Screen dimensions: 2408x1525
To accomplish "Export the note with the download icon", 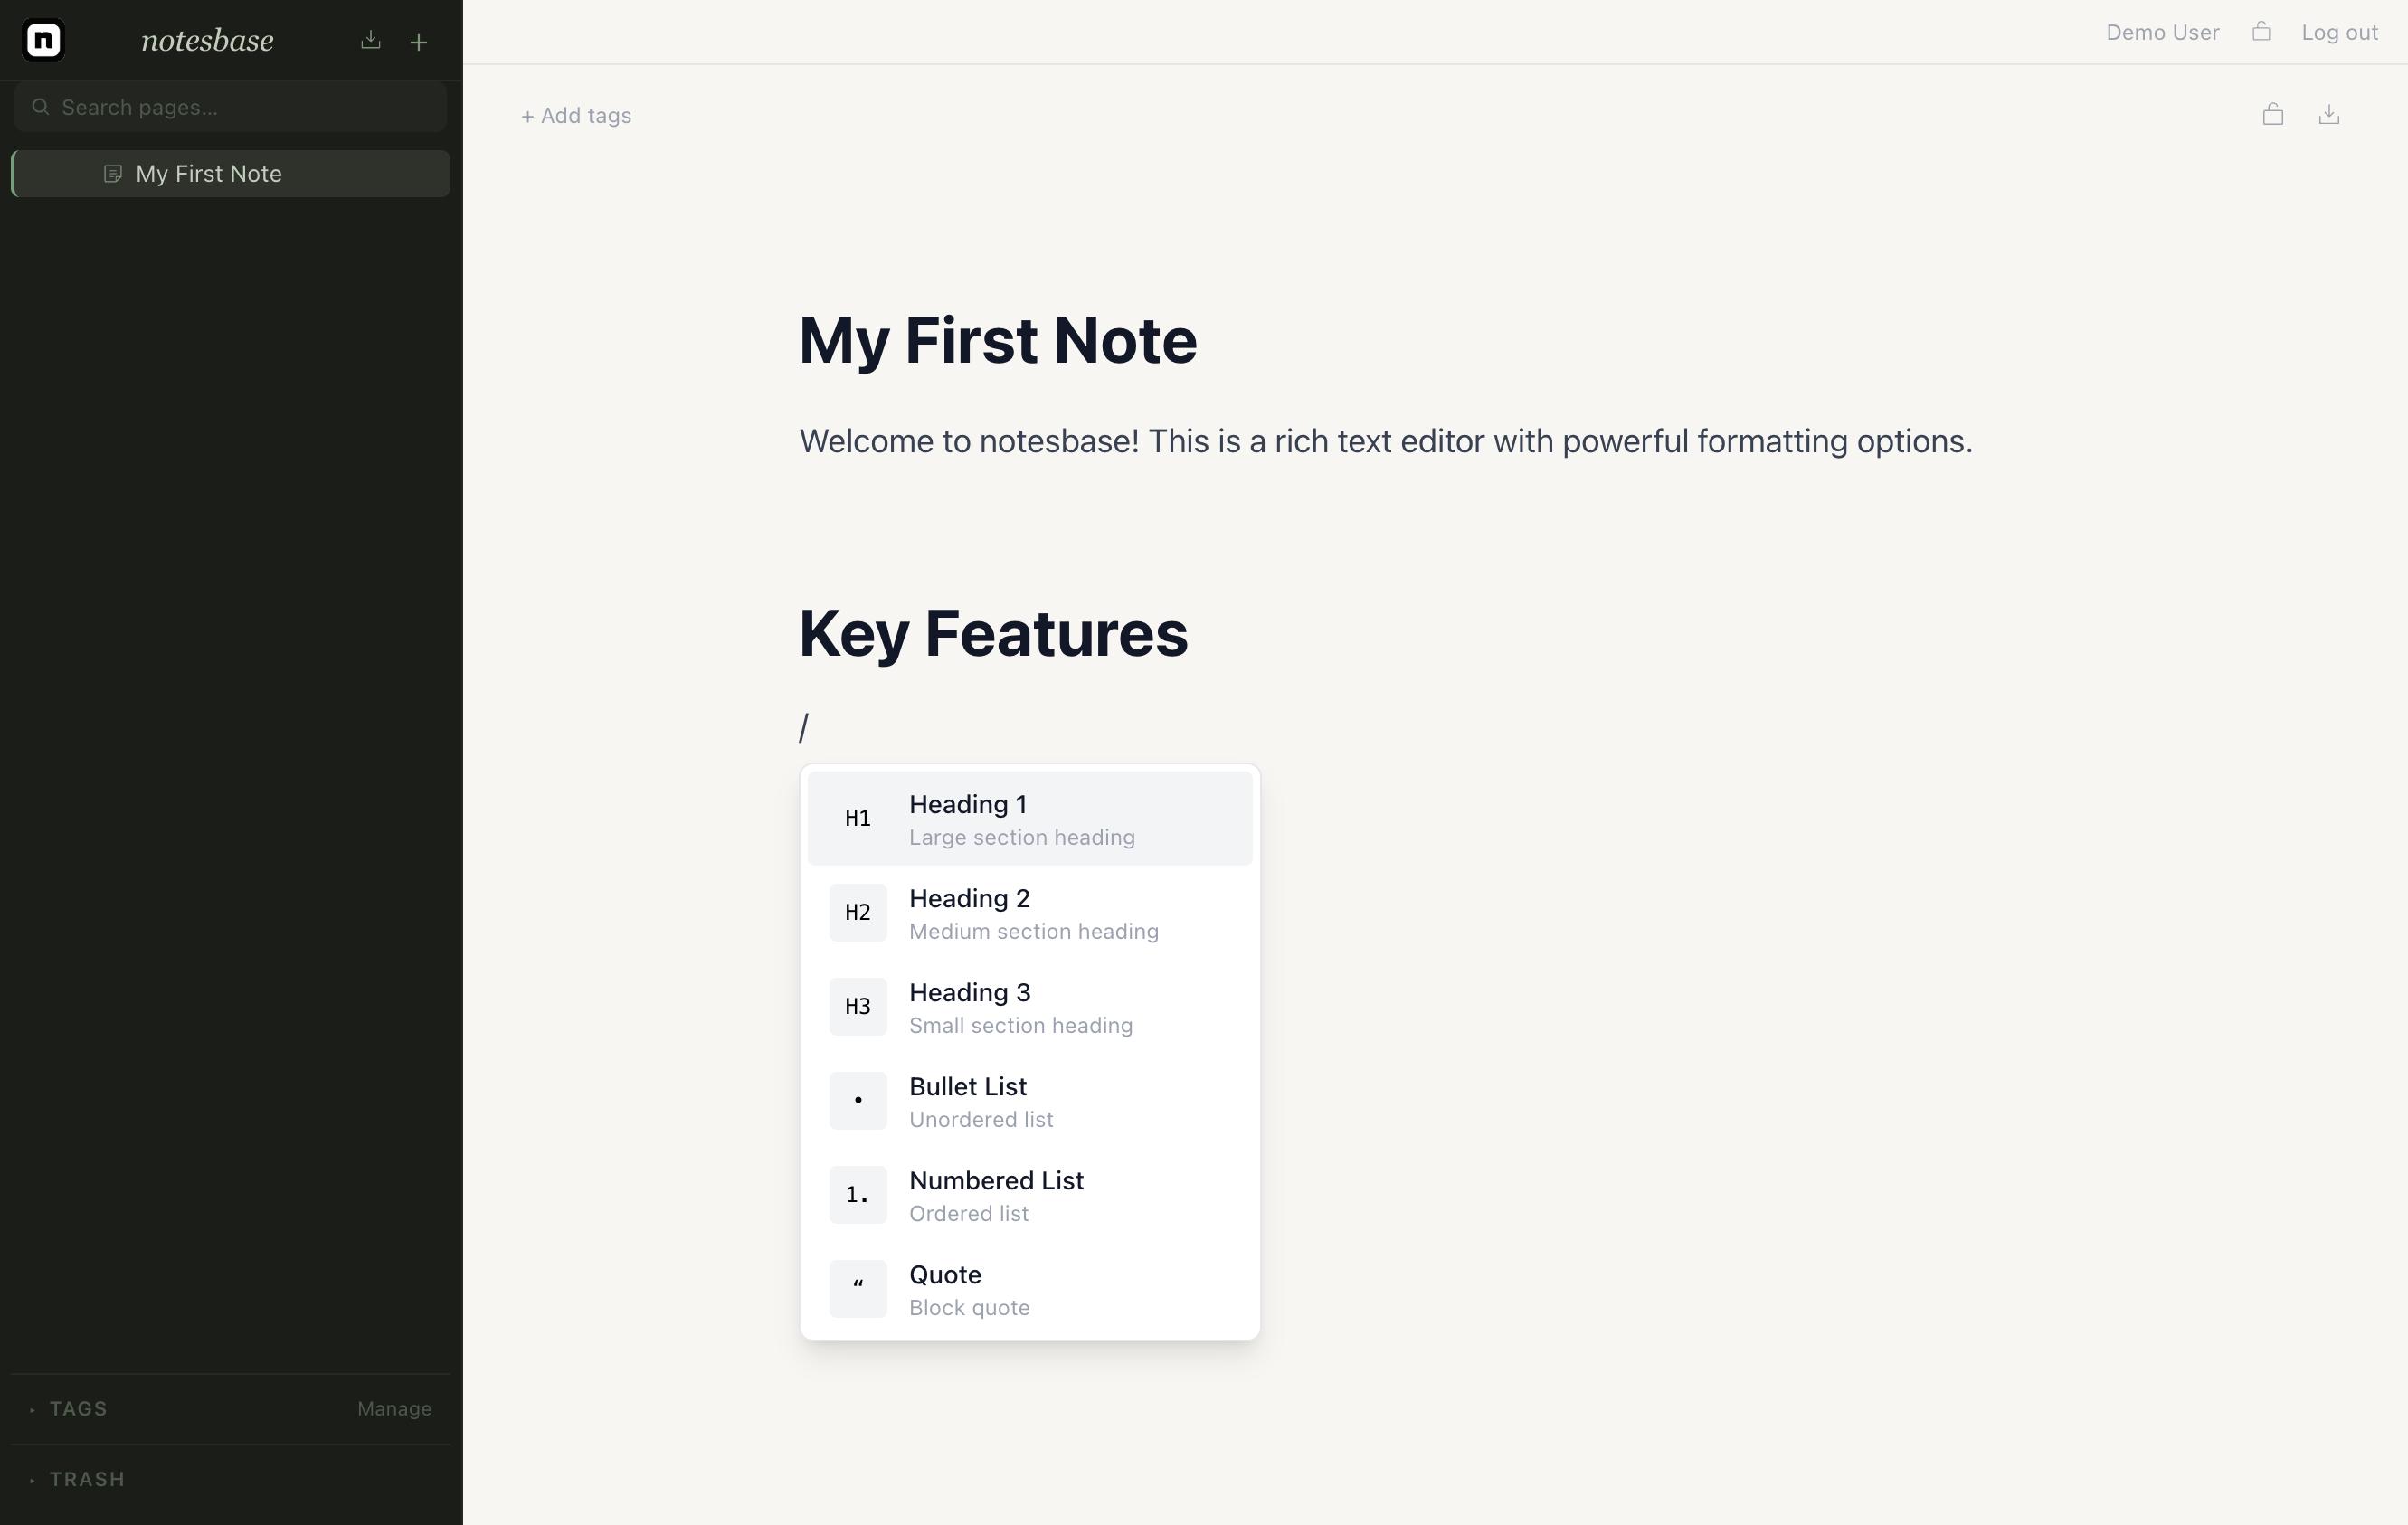I will coord(2329,114).
